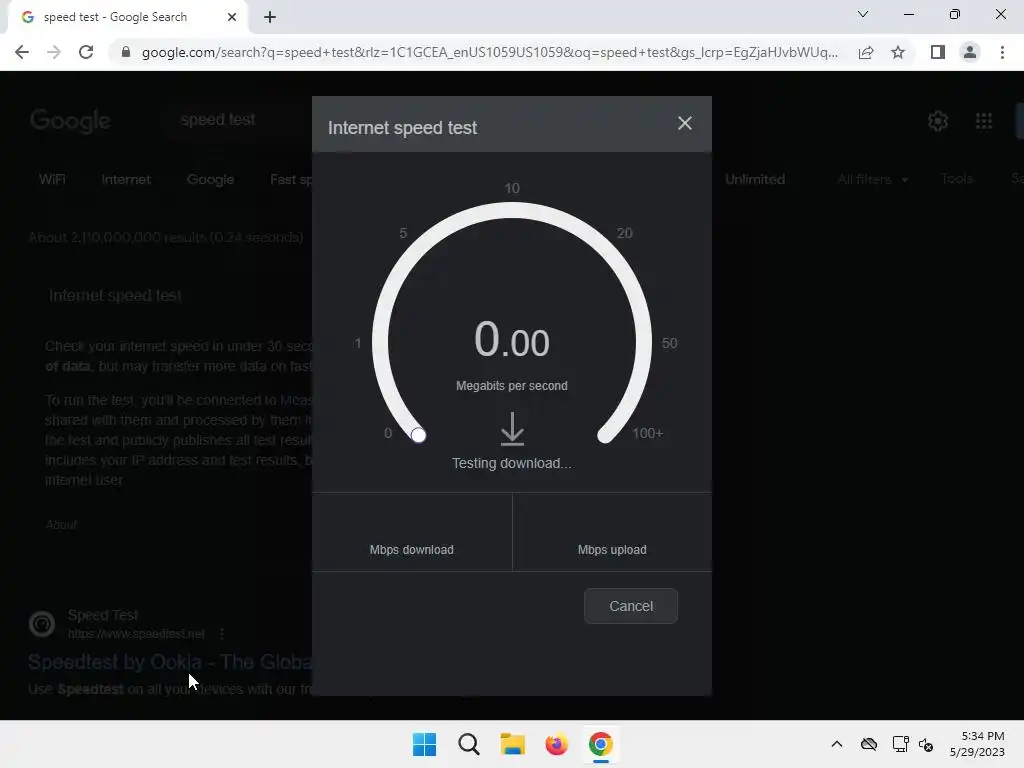
Task: Go back to previous page
Action: tap(22, 52)
